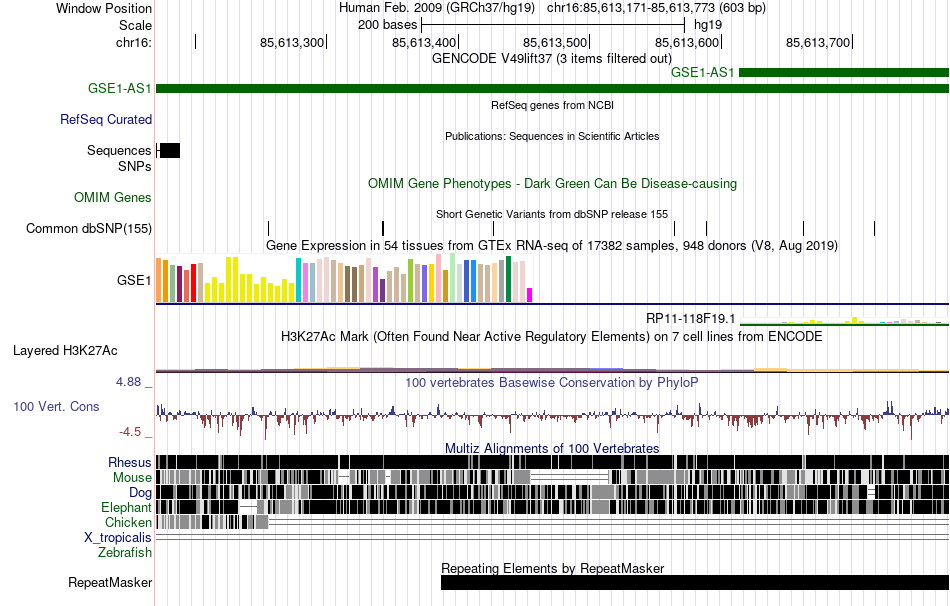Open the short GSE1-AS1 transcript at upper right
The image size is (950, 606).
click(x=844, y=73)
